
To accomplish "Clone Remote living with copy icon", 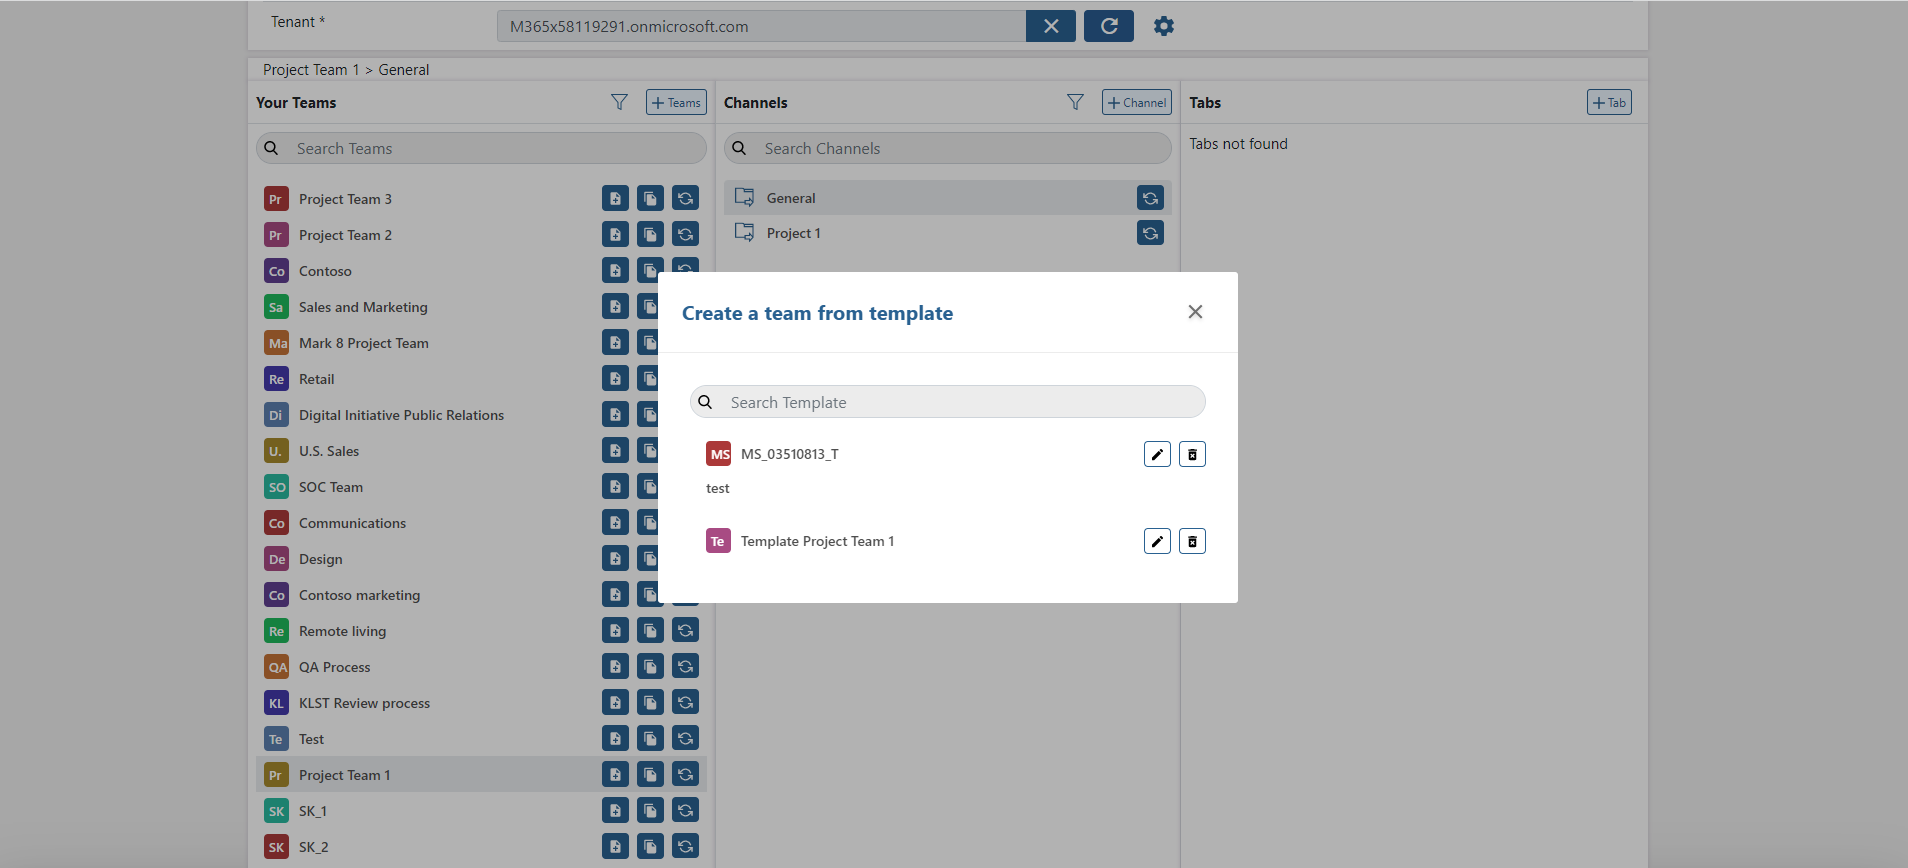I will (650, 630).
